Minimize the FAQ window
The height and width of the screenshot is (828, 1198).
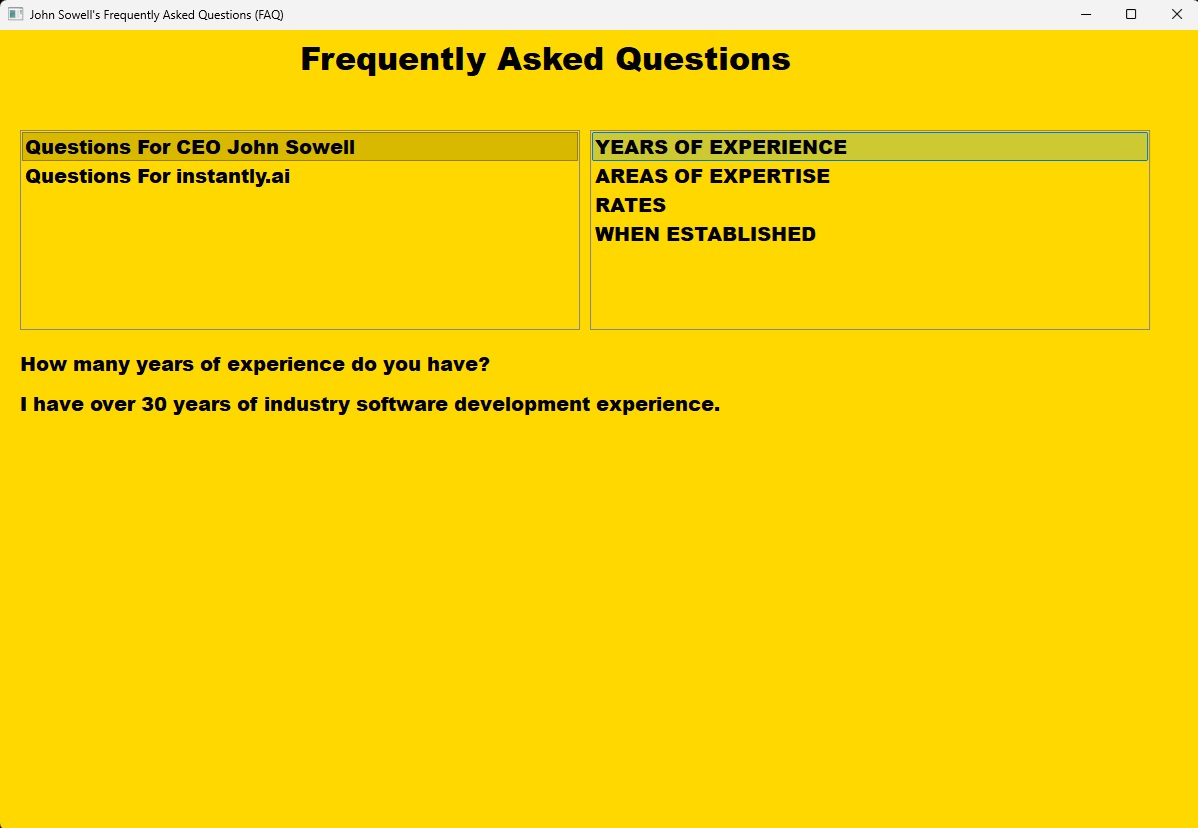pyautogui.click(x=1085, y=15)
